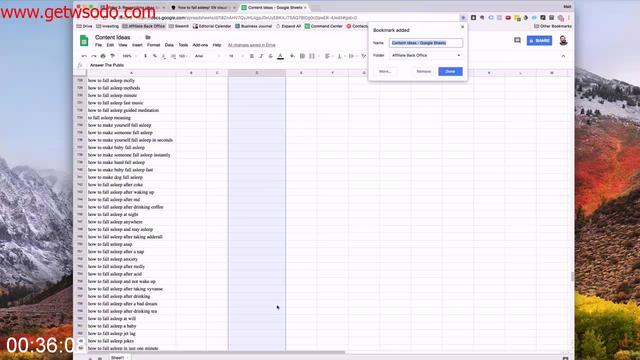Toggle Strikethrough formatting
640x360 pixels.
click(271, 56)
